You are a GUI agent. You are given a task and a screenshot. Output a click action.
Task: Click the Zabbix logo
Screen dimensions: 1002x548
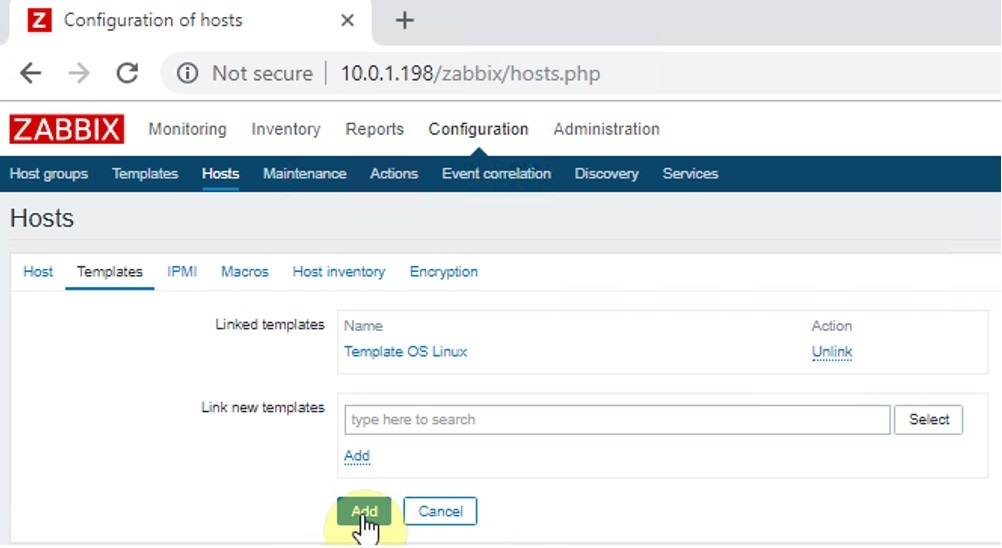click(66, 129)
